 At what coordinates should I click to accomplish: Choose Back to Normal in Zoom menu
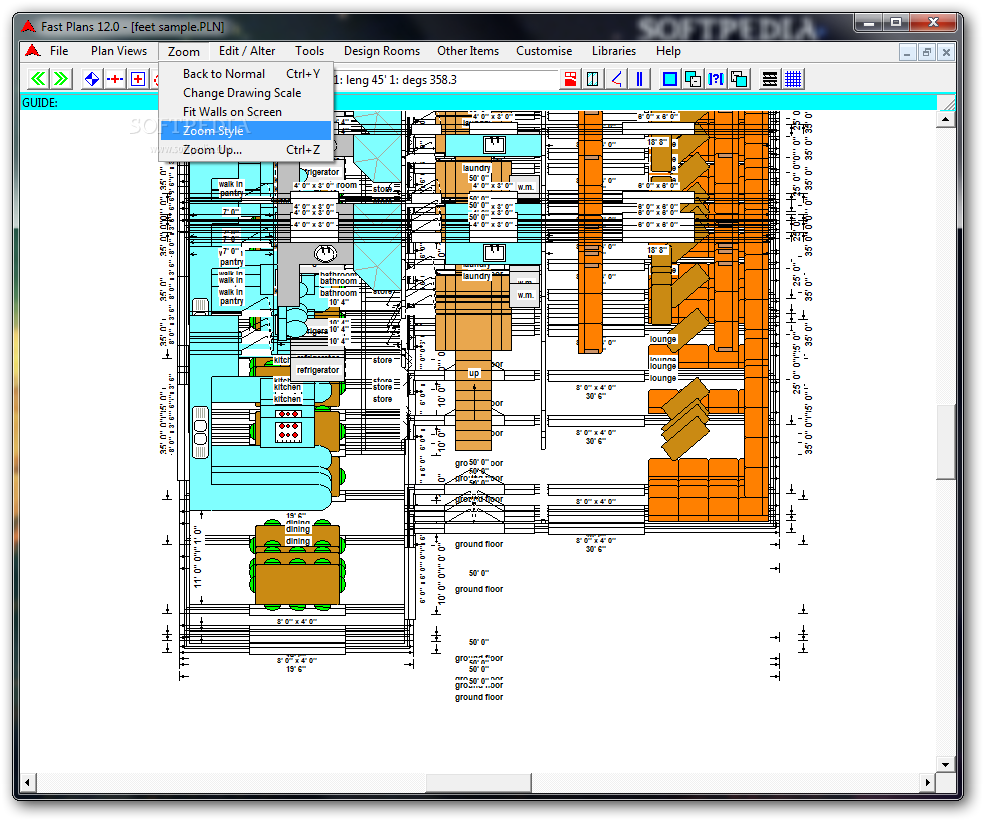pyautogui.click(x=246, y=73)
